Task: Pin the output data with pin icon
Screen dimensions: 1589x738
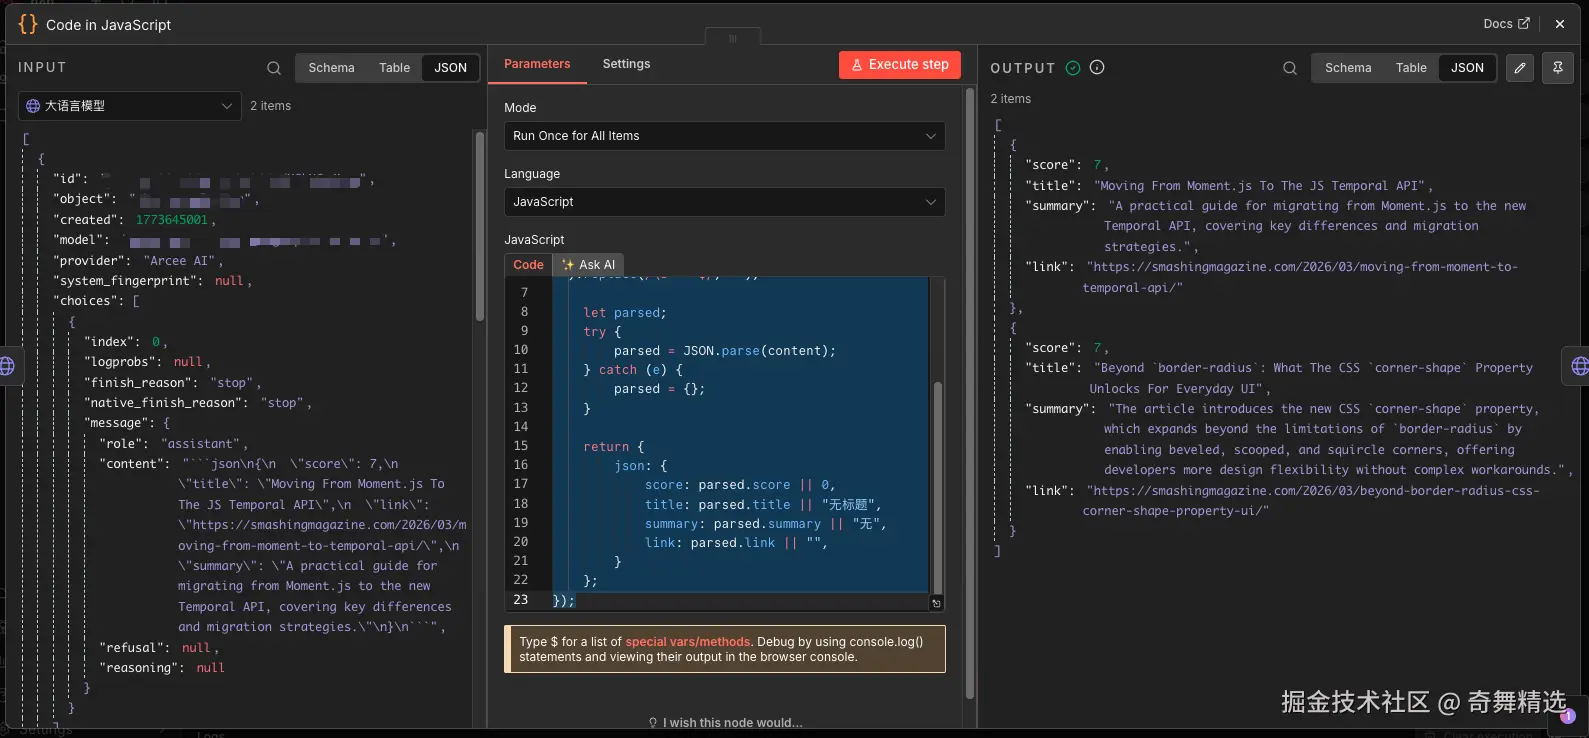Action: point(1557,68)
